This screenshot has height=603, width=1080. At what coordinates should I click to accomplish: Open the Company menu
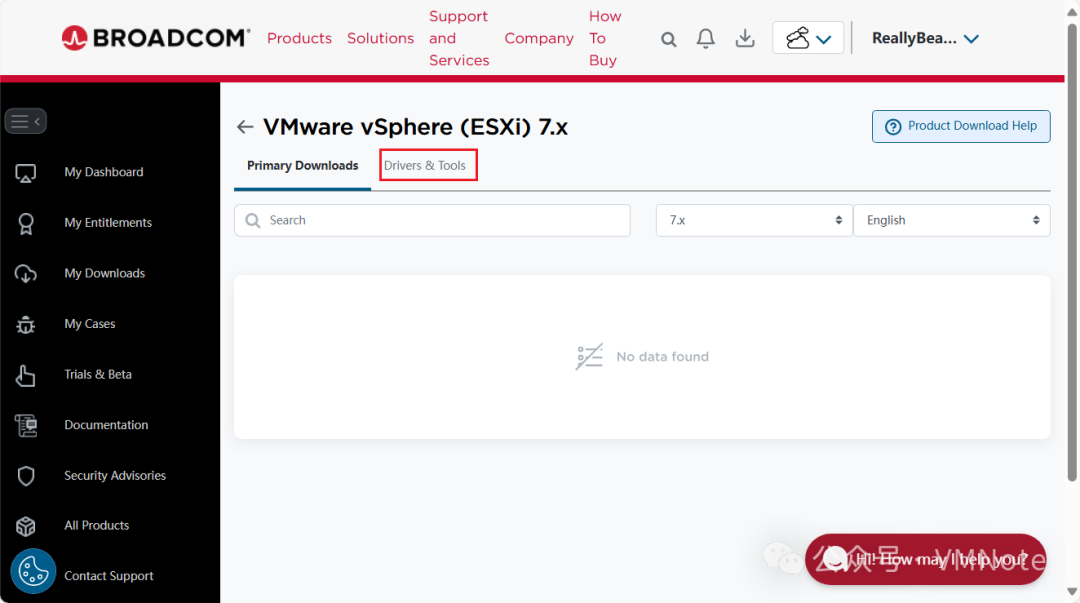[539, 39]
